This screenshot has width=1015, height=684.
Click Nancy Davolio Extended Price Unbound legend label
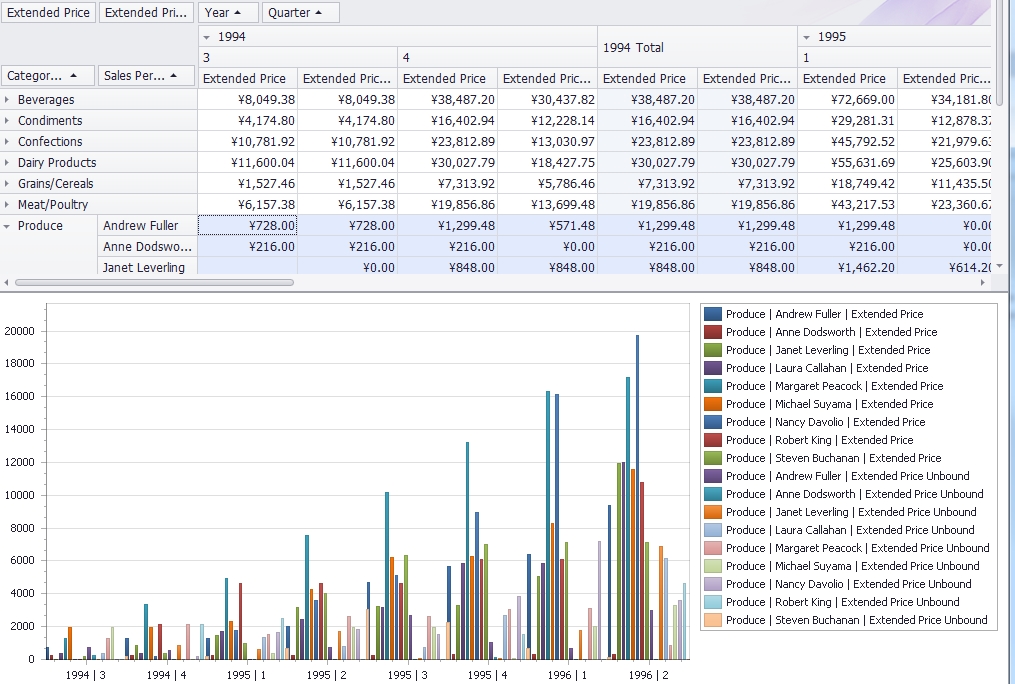(849, 584)
